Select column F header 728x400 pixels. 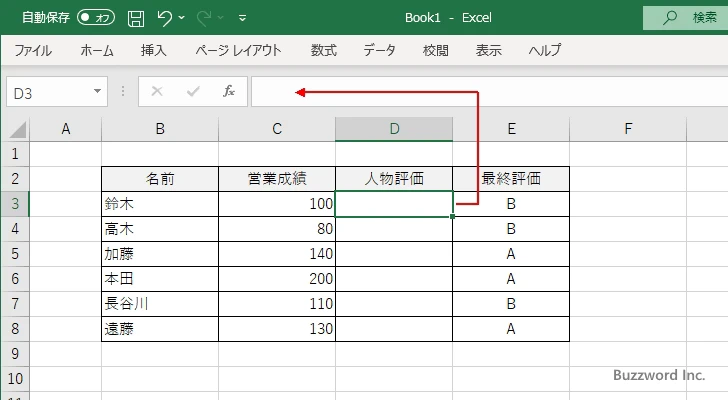628,129
